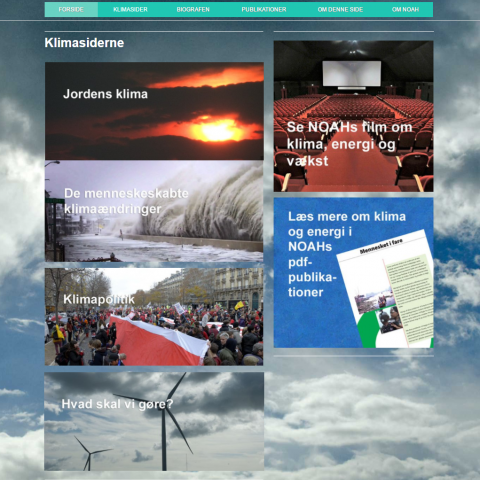This screenshot has height=480, width=480.
Task: Click De menneskeskabte klimaændringer title text
Action: 126,201
